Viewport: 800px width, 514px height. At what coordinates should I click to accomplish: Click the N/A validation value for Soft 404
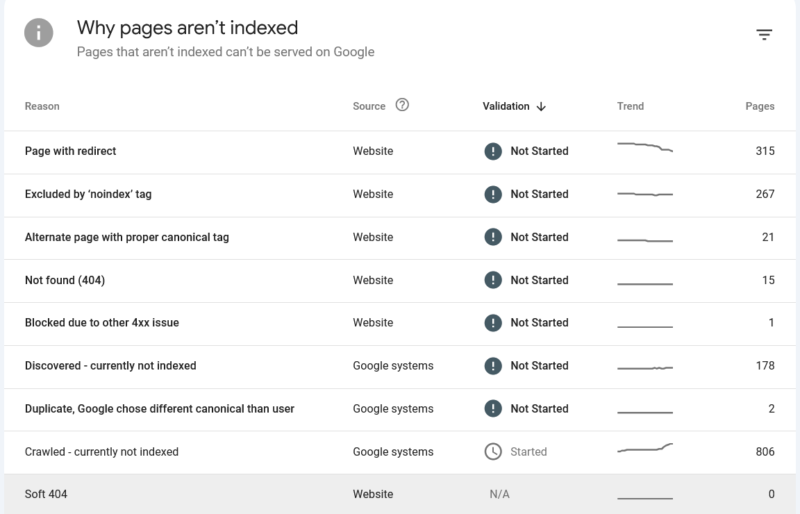click(499, 494)
